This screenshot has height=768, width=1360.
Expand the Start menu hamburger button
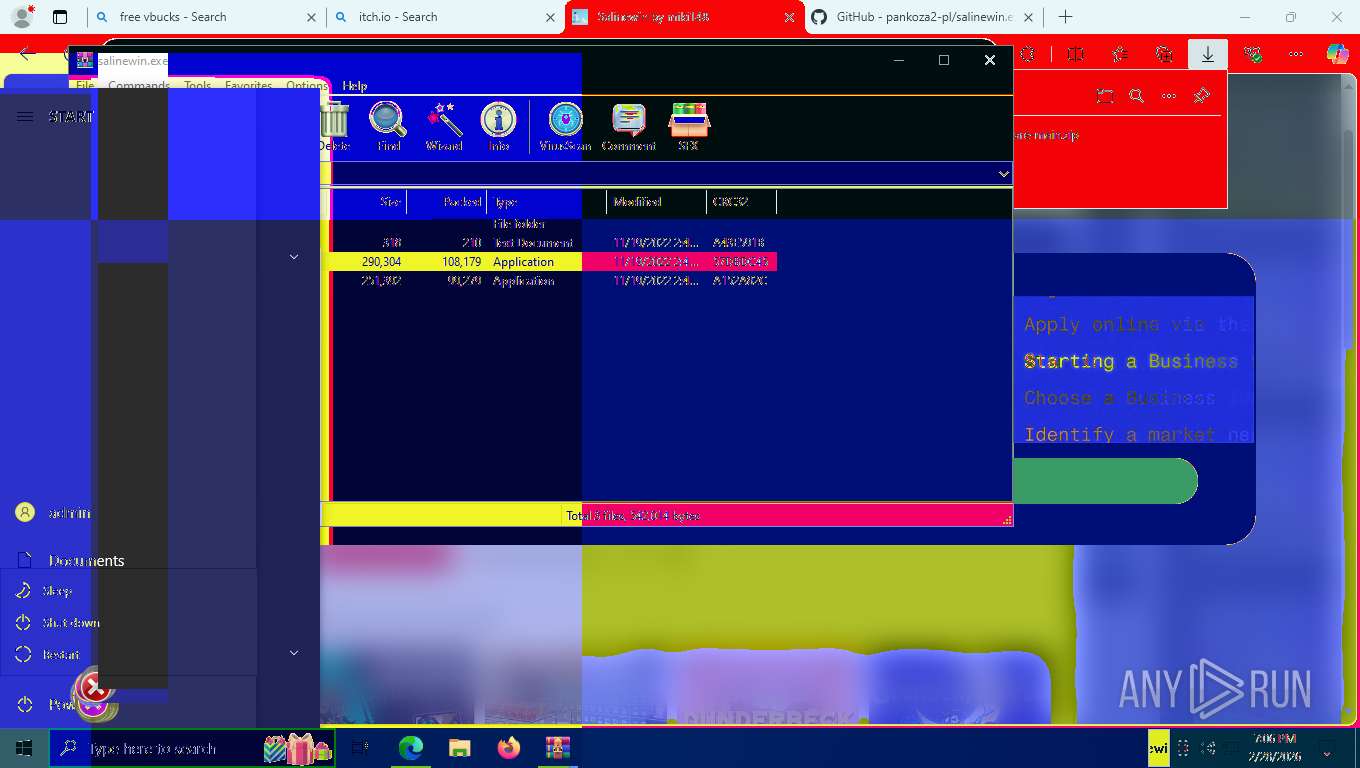(25, 117)
